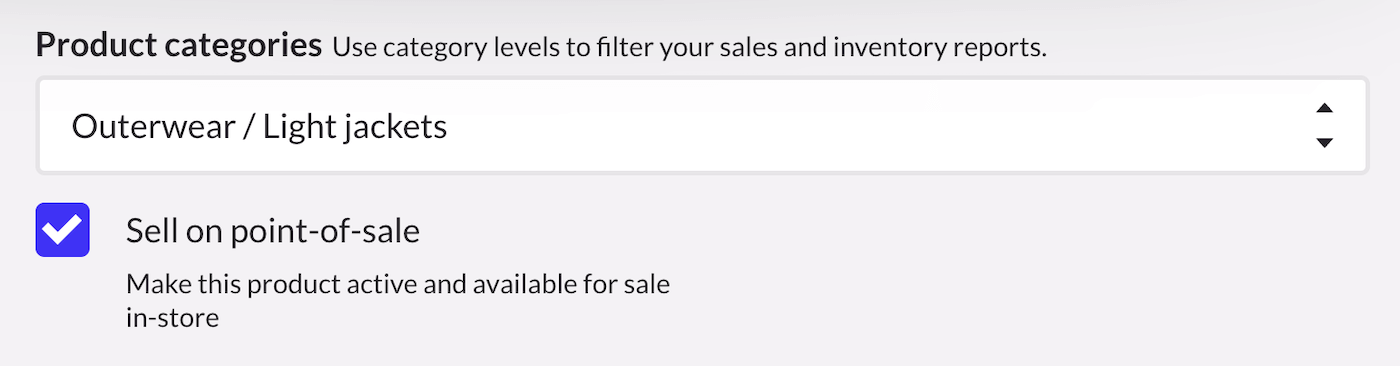Uncheck the Sell on point-of-sale checkbox

(63, 230)
